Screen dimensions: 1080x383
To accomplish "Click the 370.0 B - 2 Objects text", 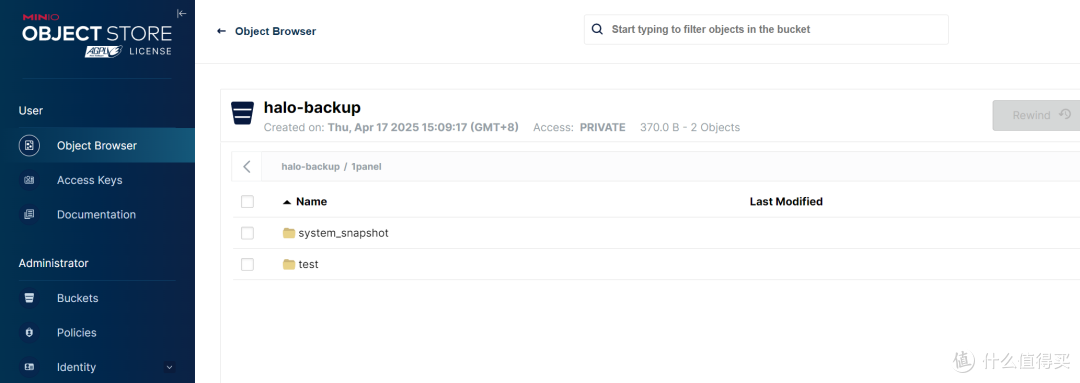I will pyautogui.click(x=690, y=127).
